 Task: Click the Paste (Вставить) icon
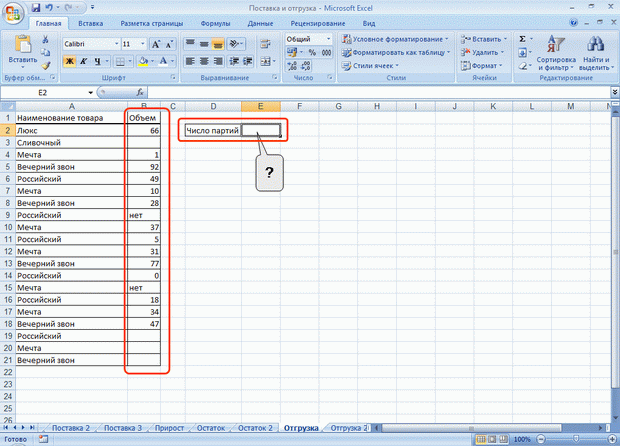[23, 44]
